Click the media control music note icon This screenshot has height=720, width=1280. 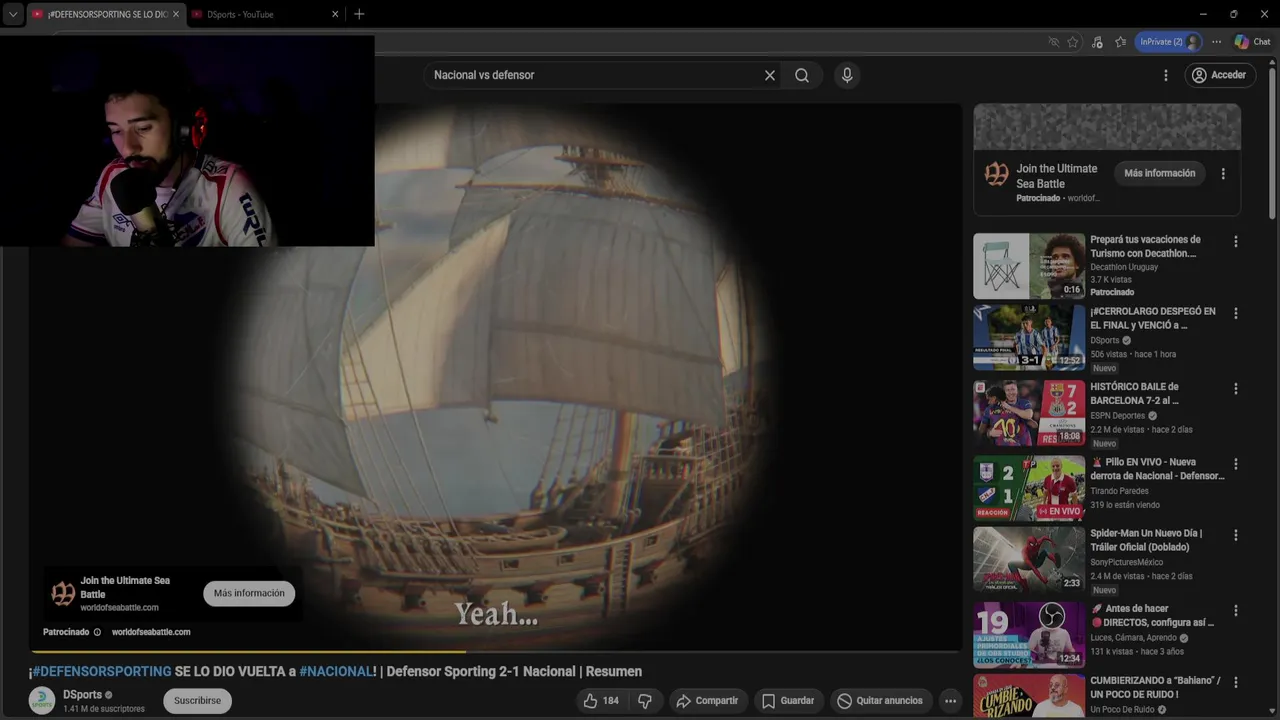coord(1097,42)
